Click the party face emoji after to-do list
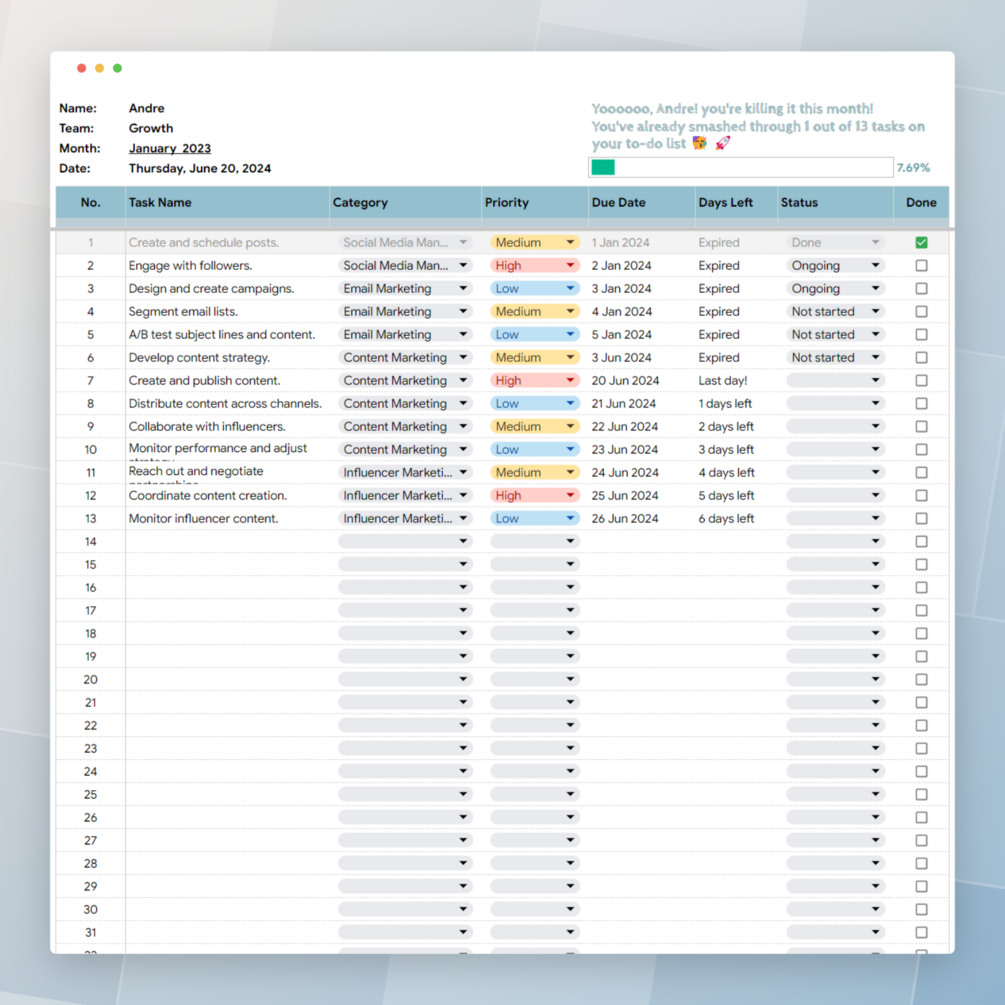Image resolution: width=1005 pixels, height=1005 pixels. pos(700,143)
